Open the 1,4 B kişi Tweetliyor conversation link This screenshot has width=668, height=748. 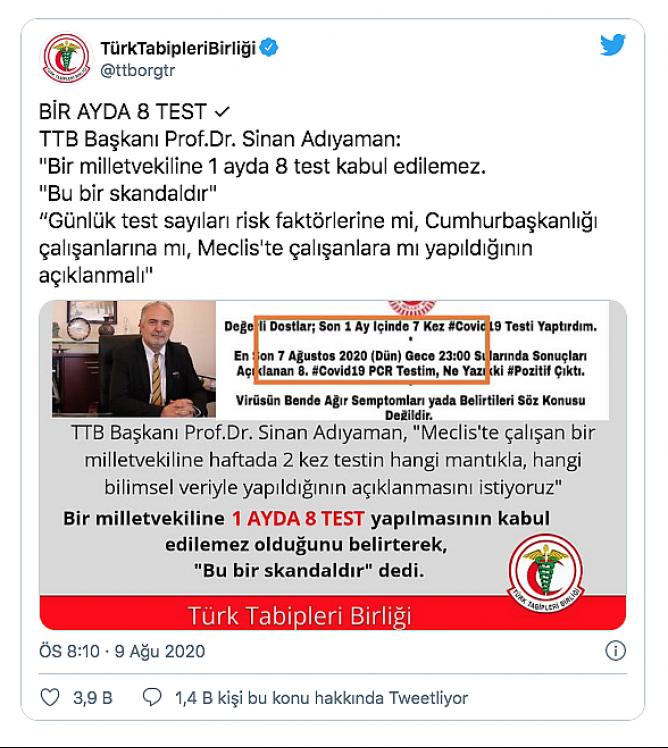pos(321,698)
